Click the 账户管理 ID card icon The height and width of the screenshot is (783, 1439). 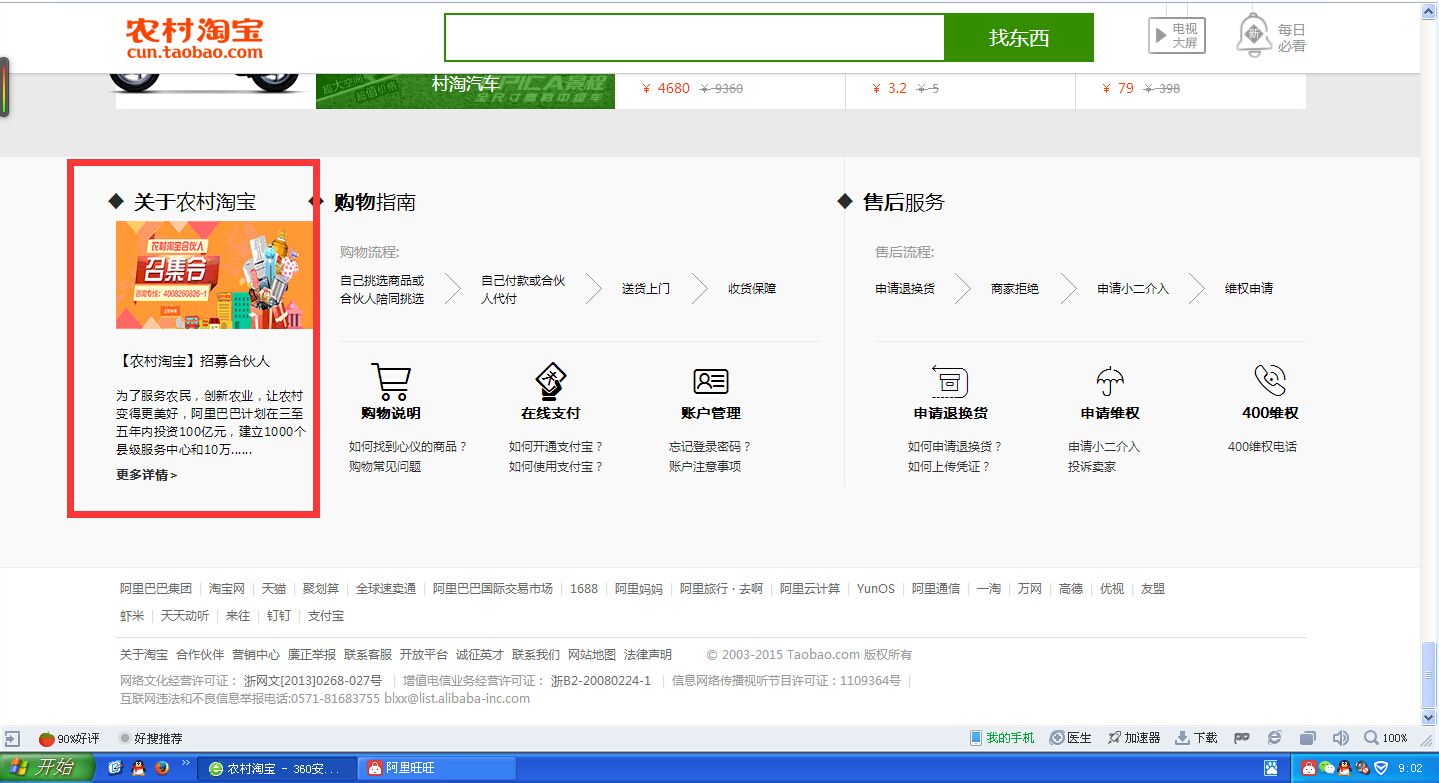tap(710, 381)
